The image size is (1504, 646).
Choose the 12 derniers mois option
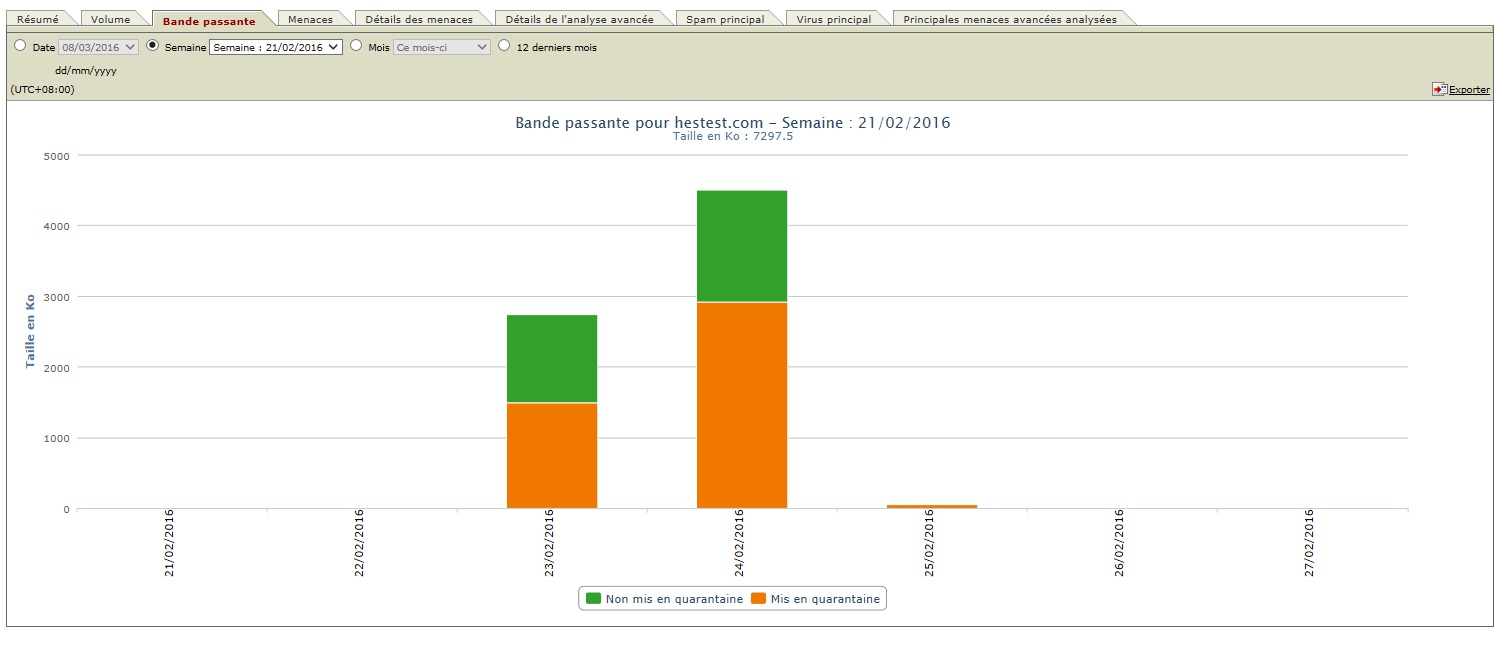click(x=504, y=46)
